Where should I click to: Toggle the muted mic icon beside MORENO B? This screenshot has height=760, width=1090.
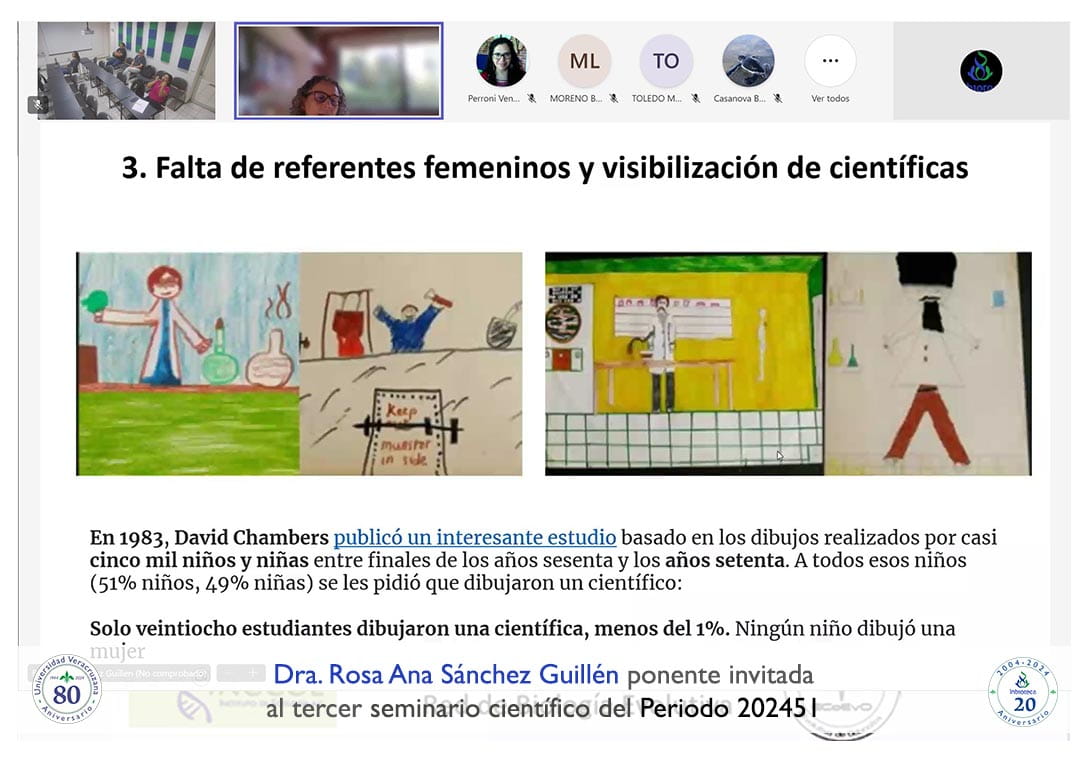(613, 99)
